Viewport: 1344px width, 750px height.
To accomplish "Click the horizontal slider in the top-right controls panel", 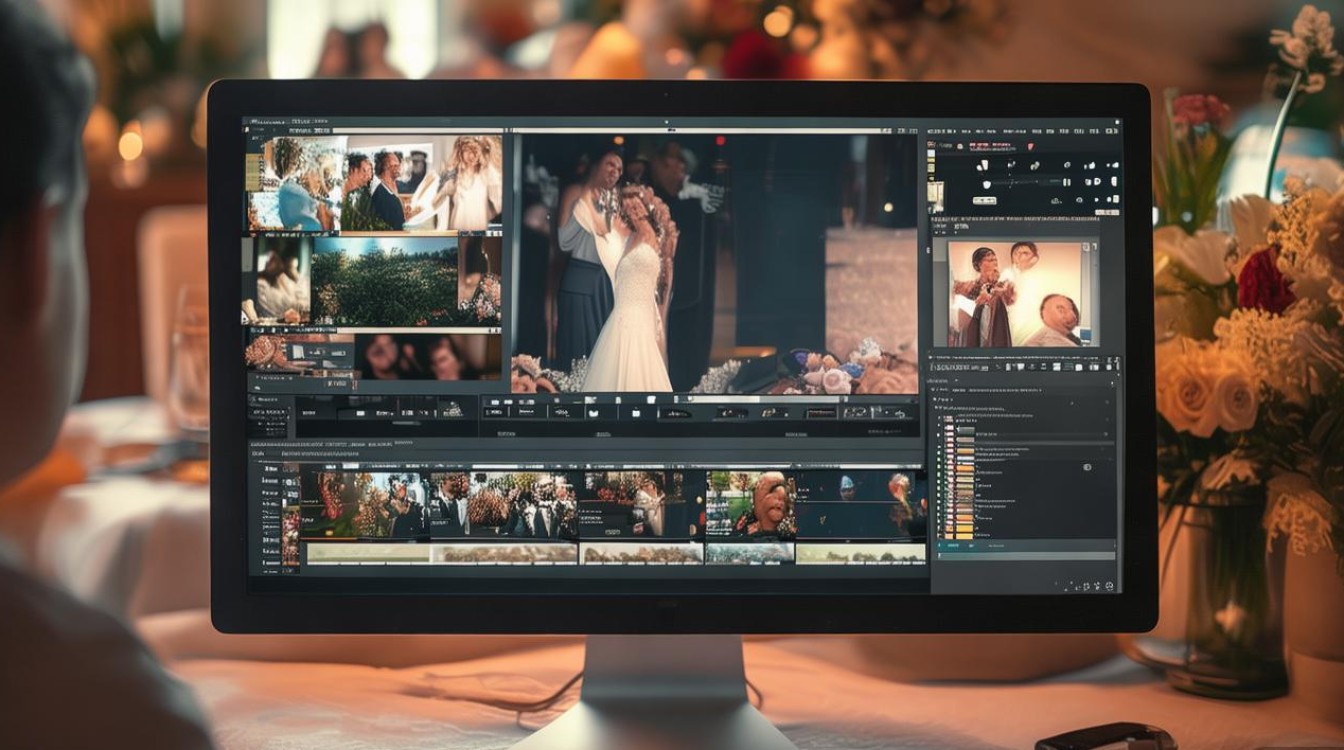I will pyautogui.click(x=1030, y=182).
